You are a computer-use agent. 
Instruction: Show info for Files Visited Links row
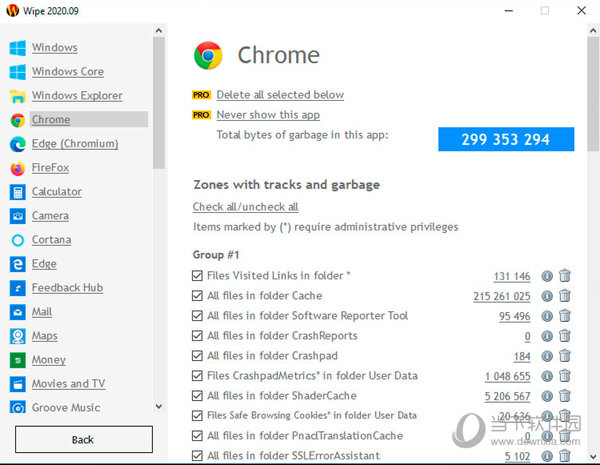pos(547,276)
